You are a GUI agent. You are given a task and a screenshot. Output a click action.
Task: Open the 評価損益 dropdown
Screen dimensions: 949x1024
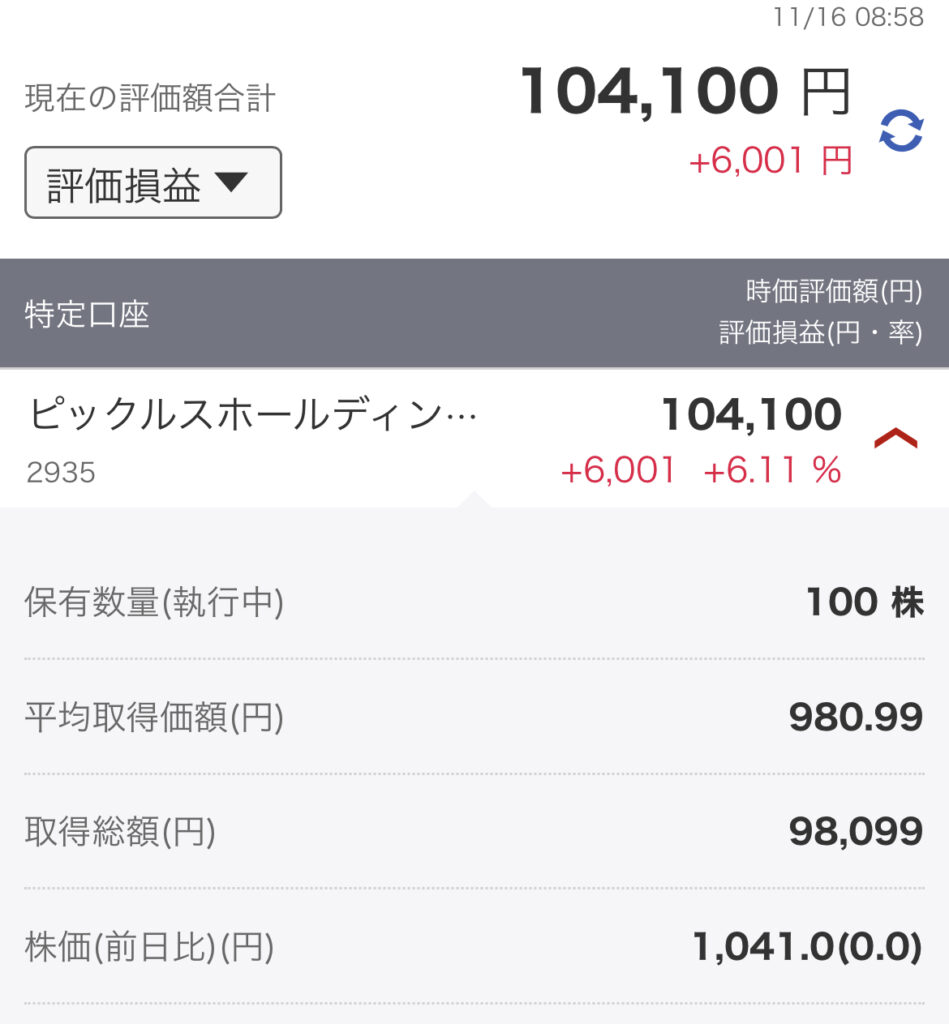tap(153, 182)
